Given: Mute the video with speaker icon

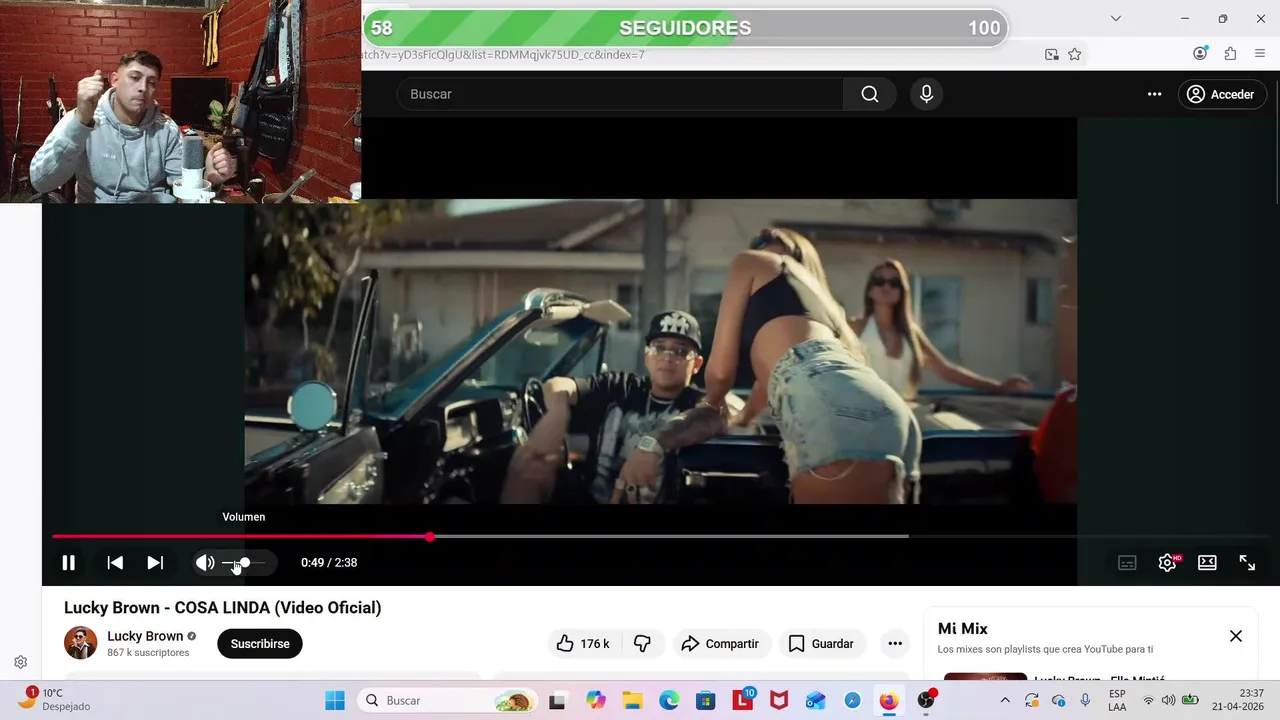Looking at the screenshot, I should (205, 563).
